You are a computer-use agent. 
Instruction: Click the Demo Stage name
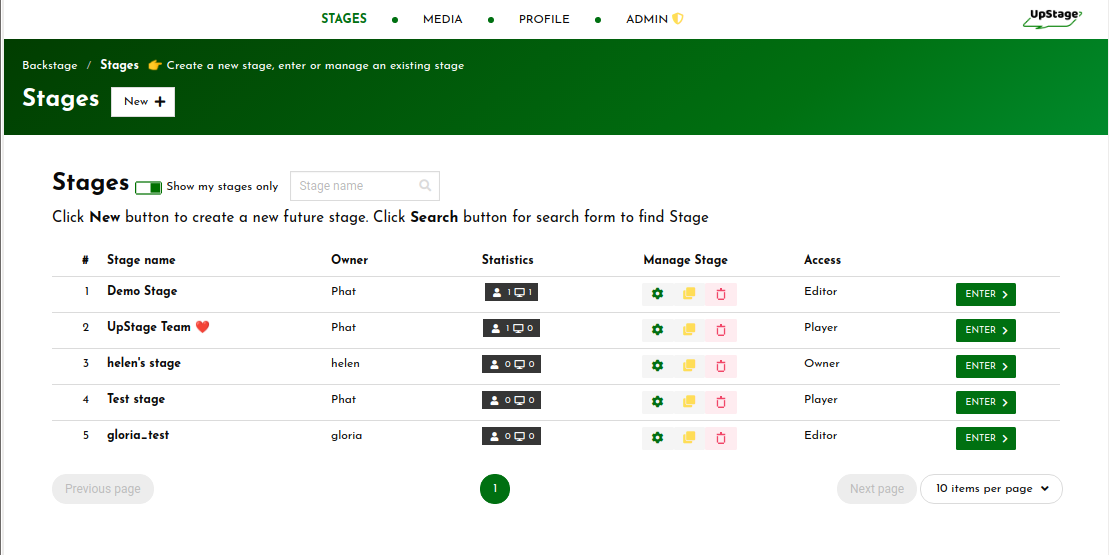(x=142, y=291)
